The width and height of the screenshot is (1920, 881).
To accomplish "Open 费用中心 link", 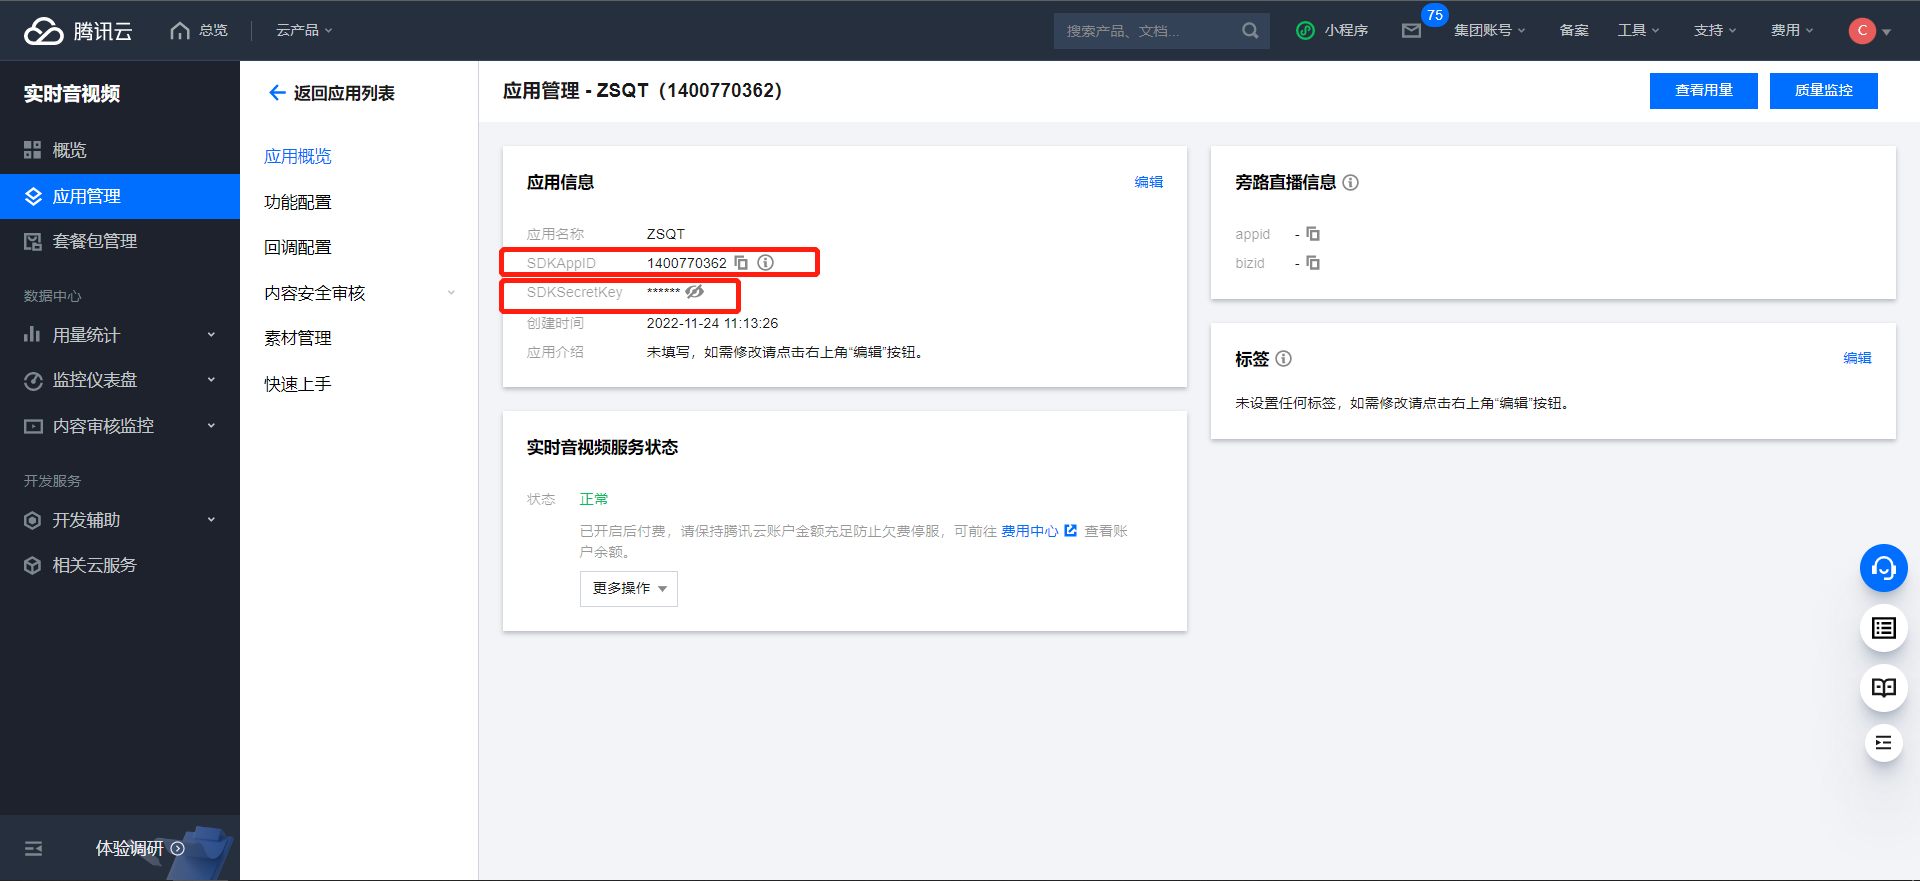I will (1030, 531).
